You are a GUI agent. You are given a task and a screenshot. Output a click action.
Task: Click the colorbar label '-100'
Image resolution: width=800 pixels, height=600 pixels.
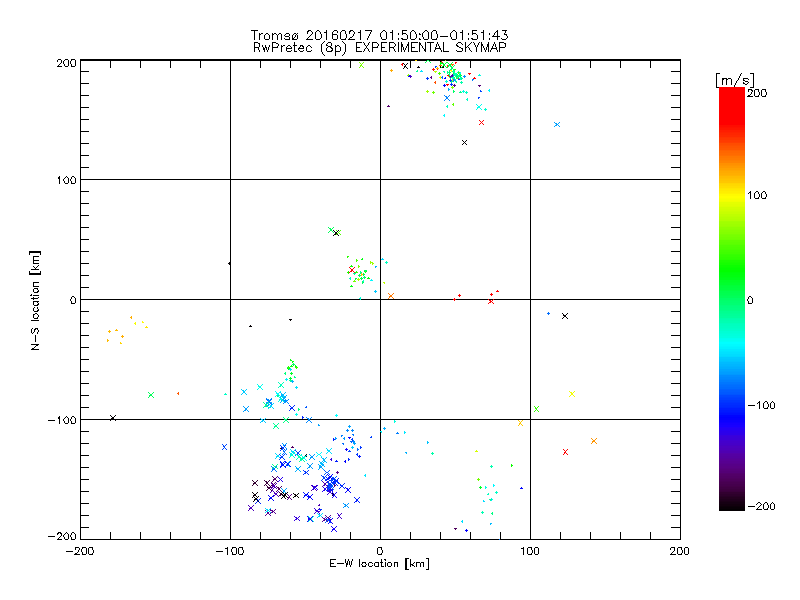tap(761, 405)
